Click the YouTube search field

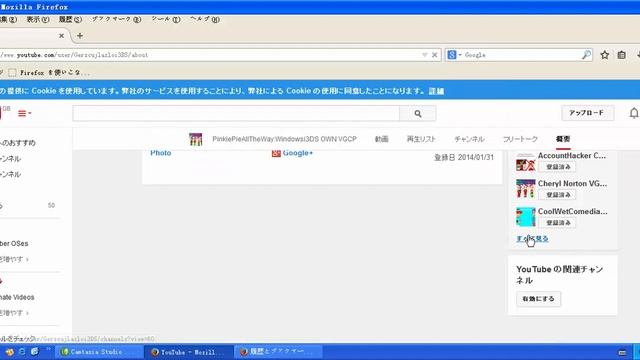coord(236,113)
